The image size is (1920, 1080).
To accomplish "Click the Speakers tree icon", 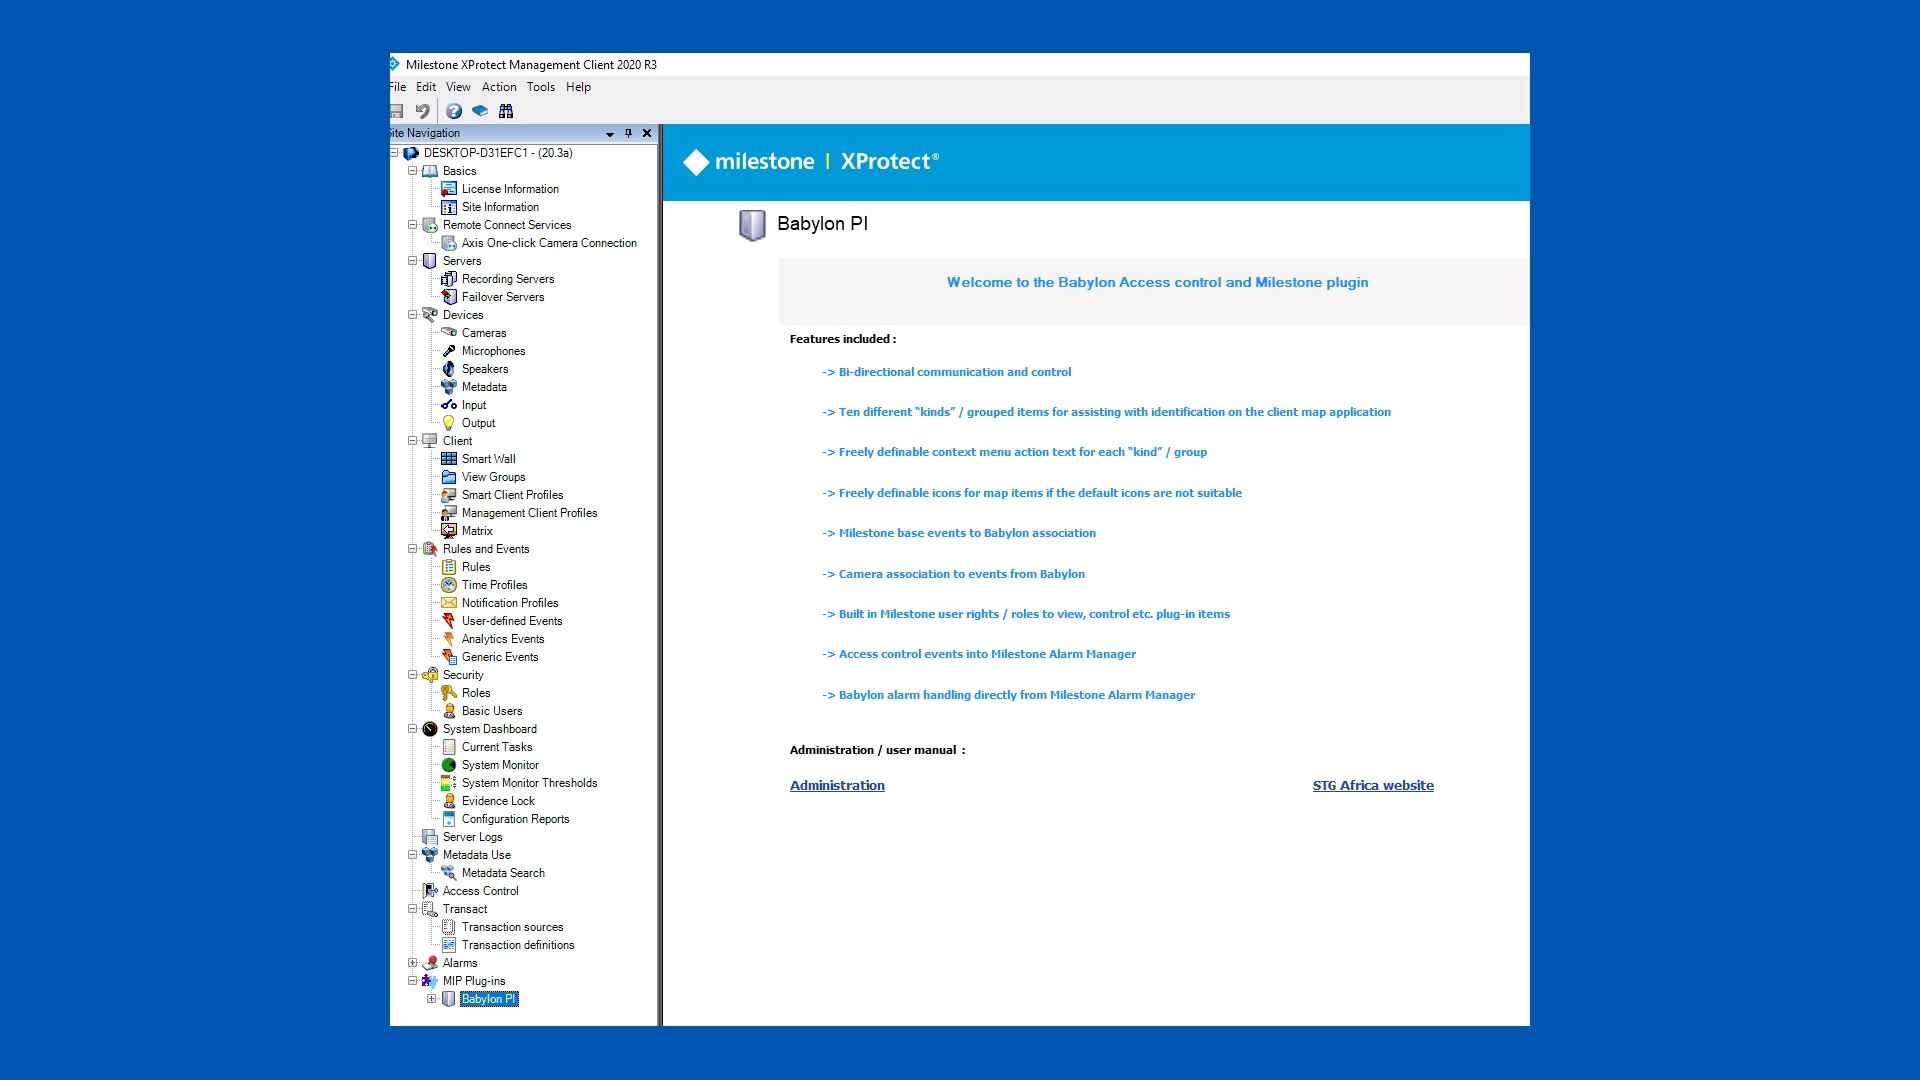I will coord(449,369).
